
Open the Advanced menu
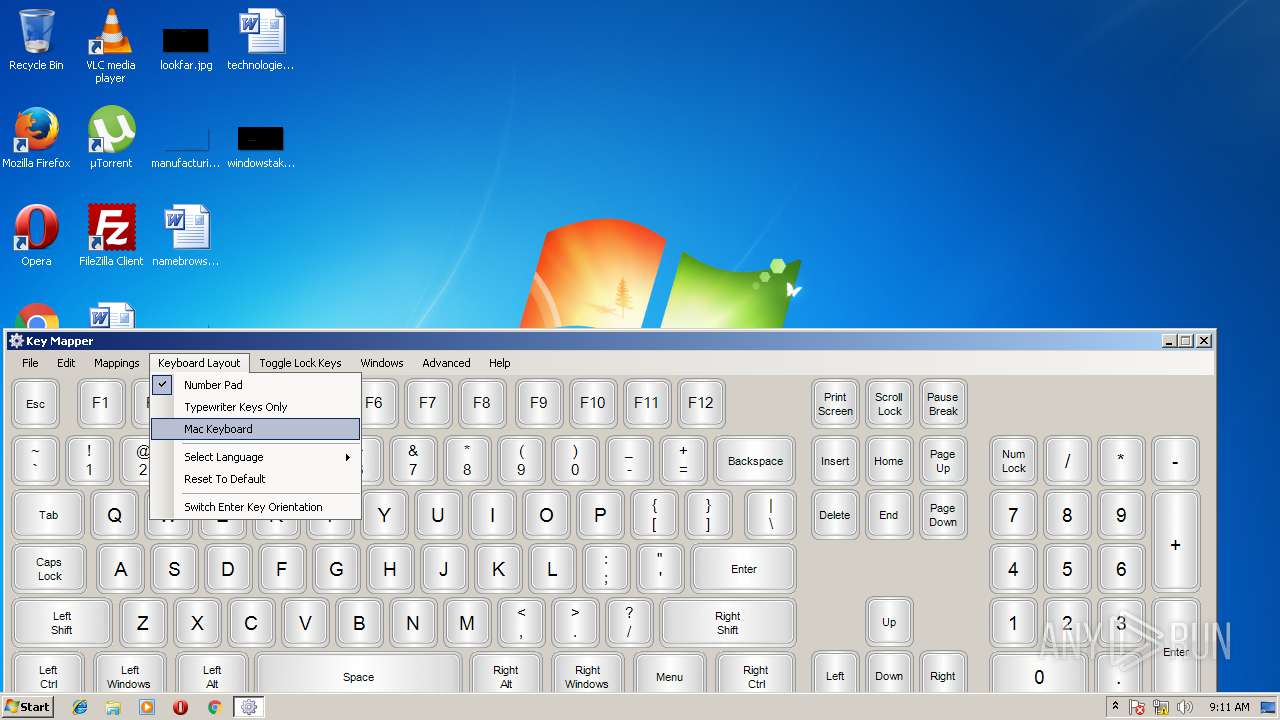446,363
